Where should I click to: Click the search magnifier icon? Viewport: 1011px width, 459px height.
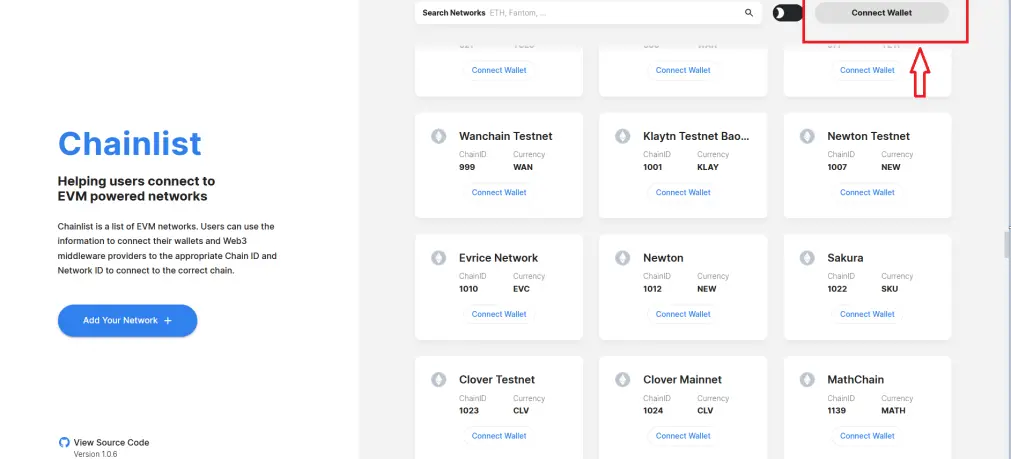[x=749, y=13]
